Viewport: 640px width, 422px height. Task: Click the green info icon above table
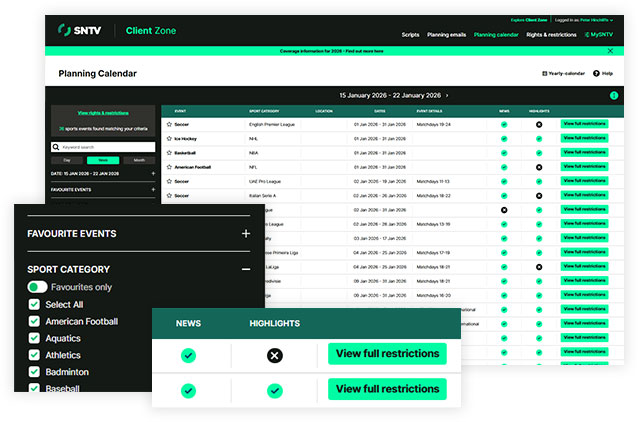coord(613,95)
